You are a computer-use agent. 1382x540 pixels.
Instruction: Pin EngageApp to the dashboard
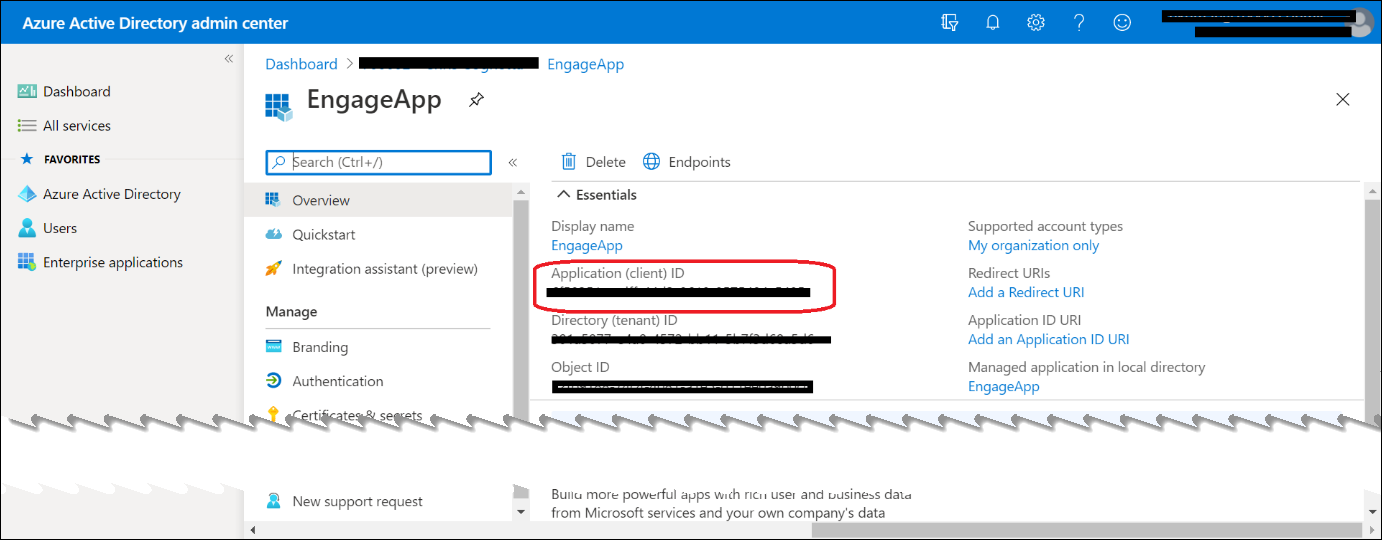click(476, 100)
